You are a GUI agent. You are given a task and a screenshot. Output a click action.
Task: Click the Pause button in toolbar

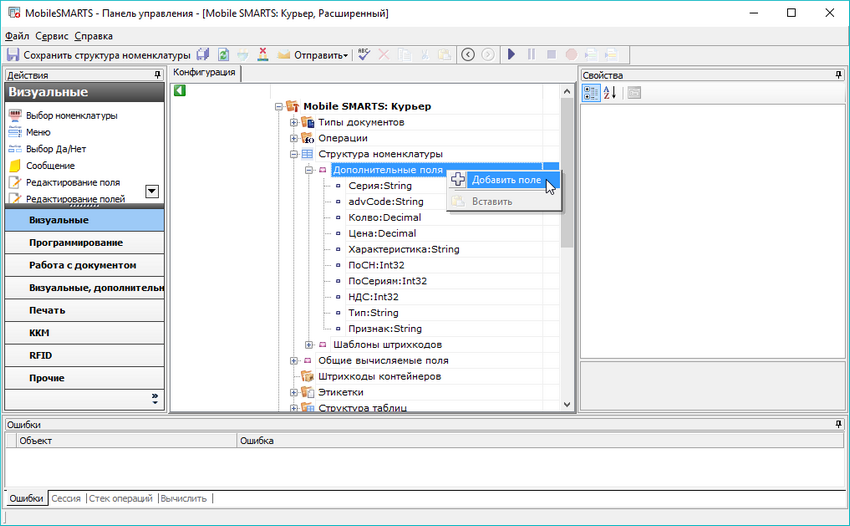click(x=531, y=55)
